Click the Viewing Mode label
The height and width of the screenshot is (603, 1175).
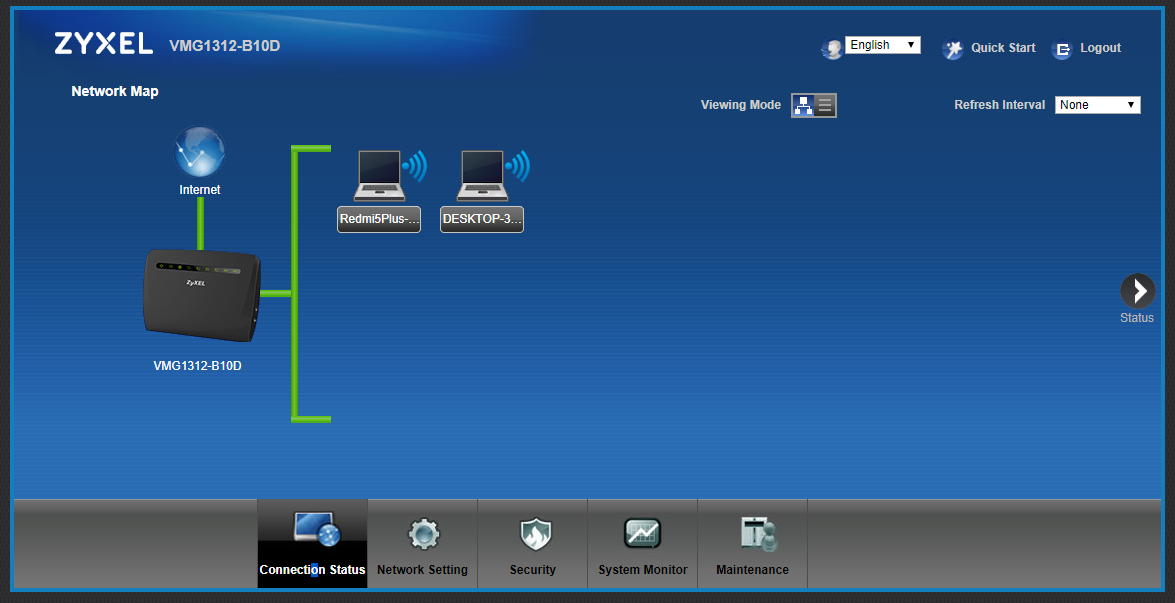[740, 105]
